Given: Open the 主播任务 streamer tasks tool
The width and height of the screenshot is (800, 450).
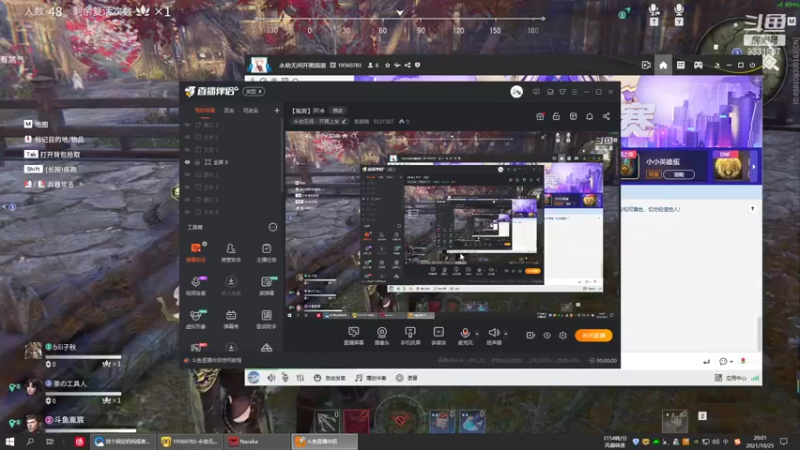Looking at the screenshot, I should (x=266, y=253).
